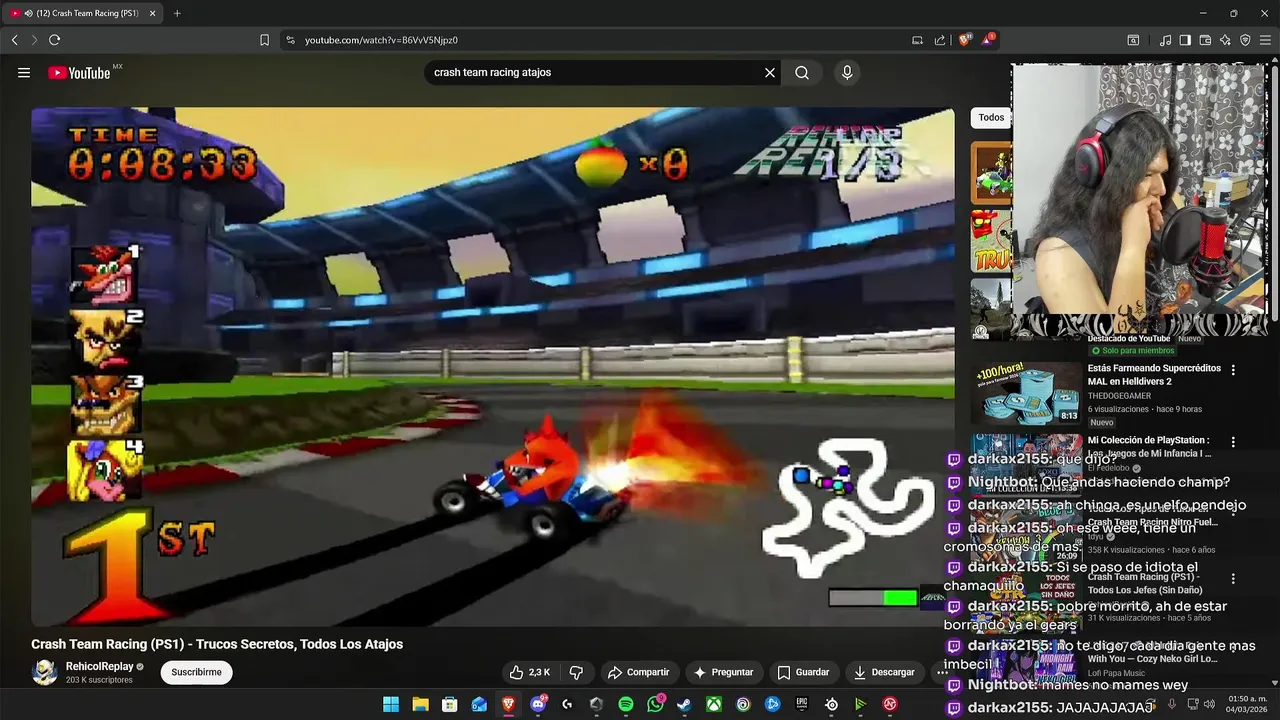Viewport: 1280px width, 720px height.
Task: Clear the search text with X
Action: point(770,72)
